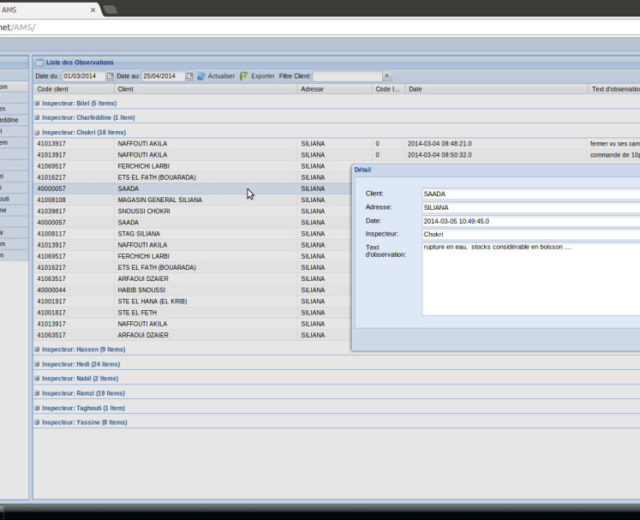This screenshot has width=640, height=520.
Task: Expand the Inspecteur: Hassen group
Action: point(38,350)
